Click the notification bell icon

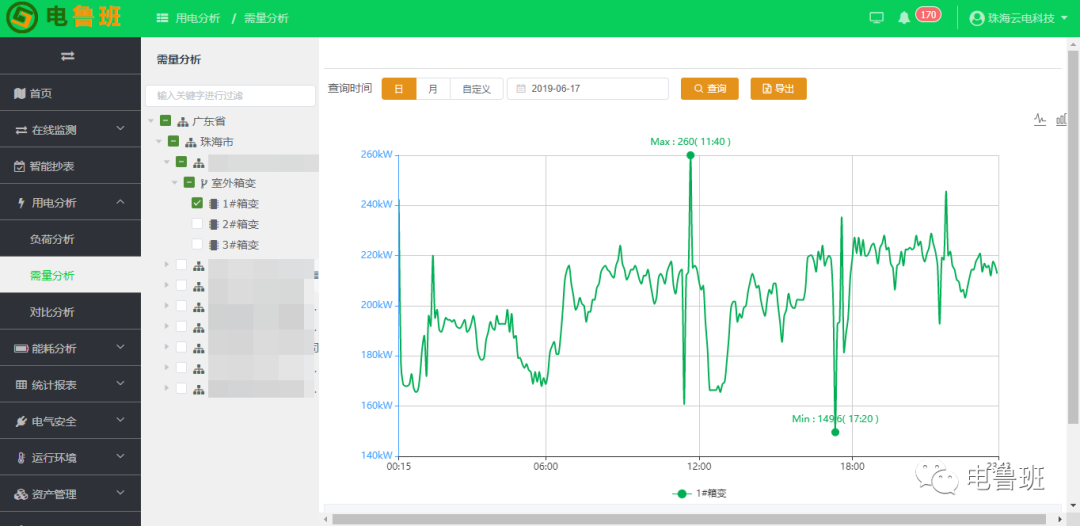pos(904,17)
